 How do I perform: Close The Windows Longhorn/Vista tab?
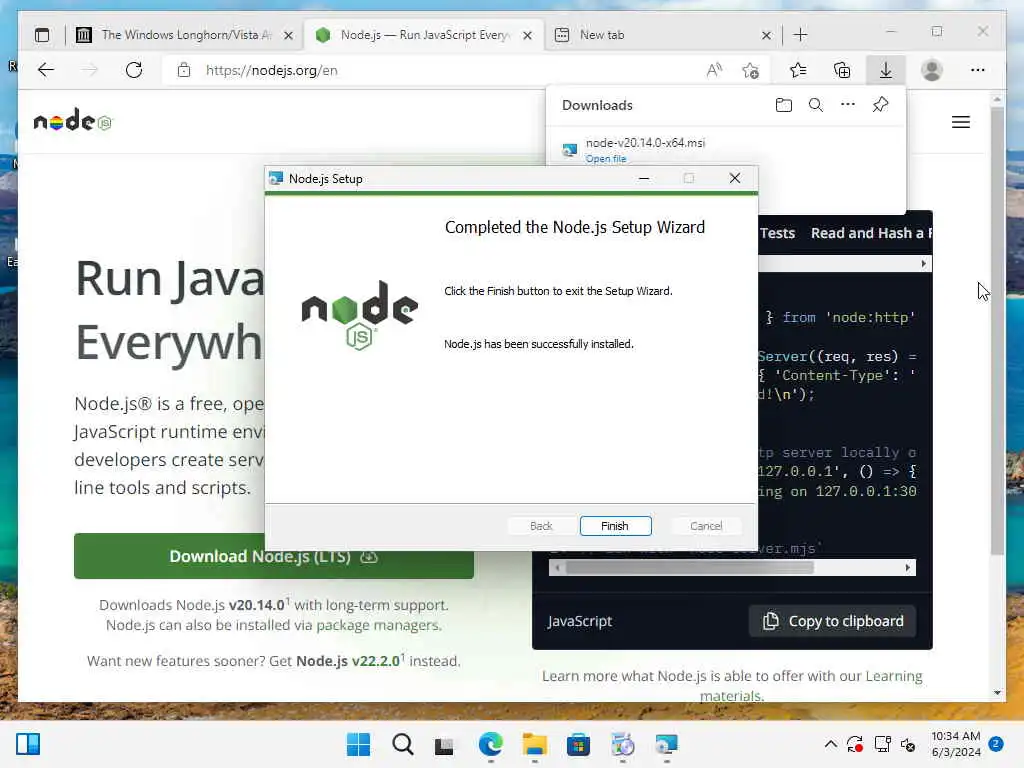pos(288,35)
